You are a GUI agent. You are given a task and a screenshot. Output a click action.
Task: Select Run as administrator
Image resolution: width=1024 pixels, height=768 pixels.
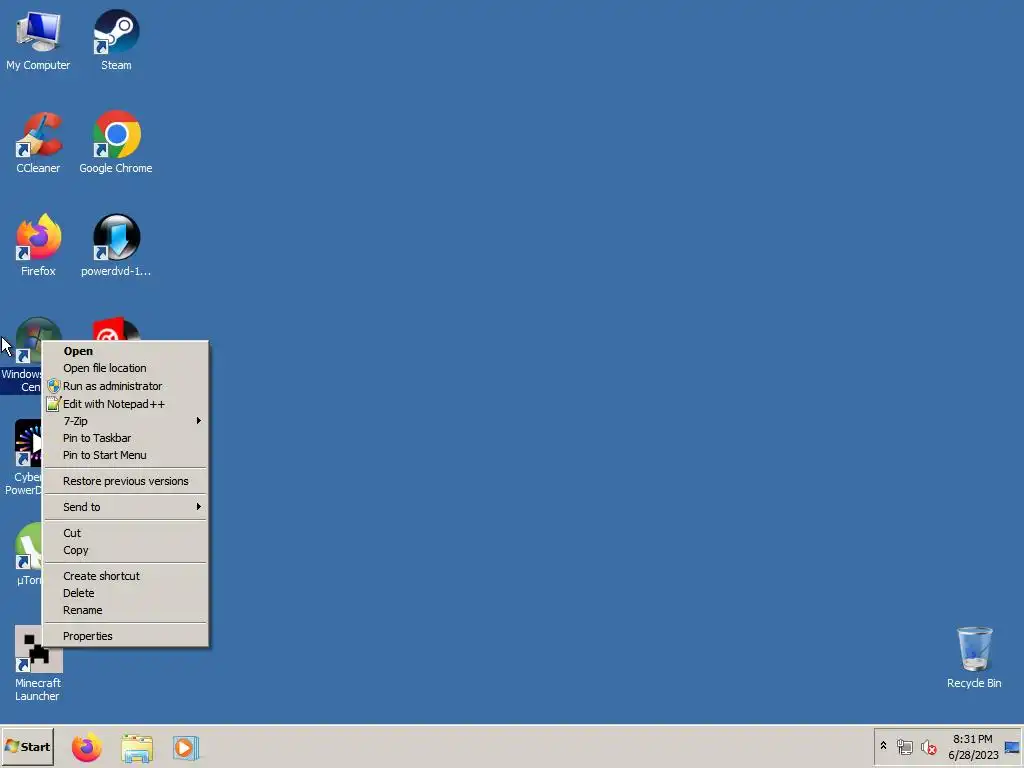click(125, 386)
